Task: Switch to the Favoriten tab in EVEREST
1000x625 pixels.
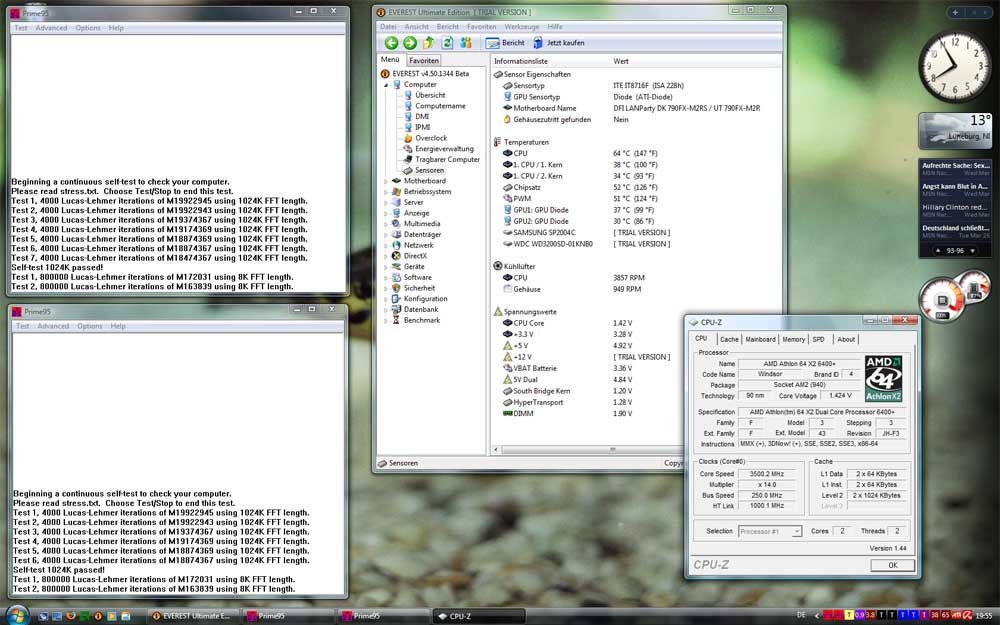Action: 424,61
